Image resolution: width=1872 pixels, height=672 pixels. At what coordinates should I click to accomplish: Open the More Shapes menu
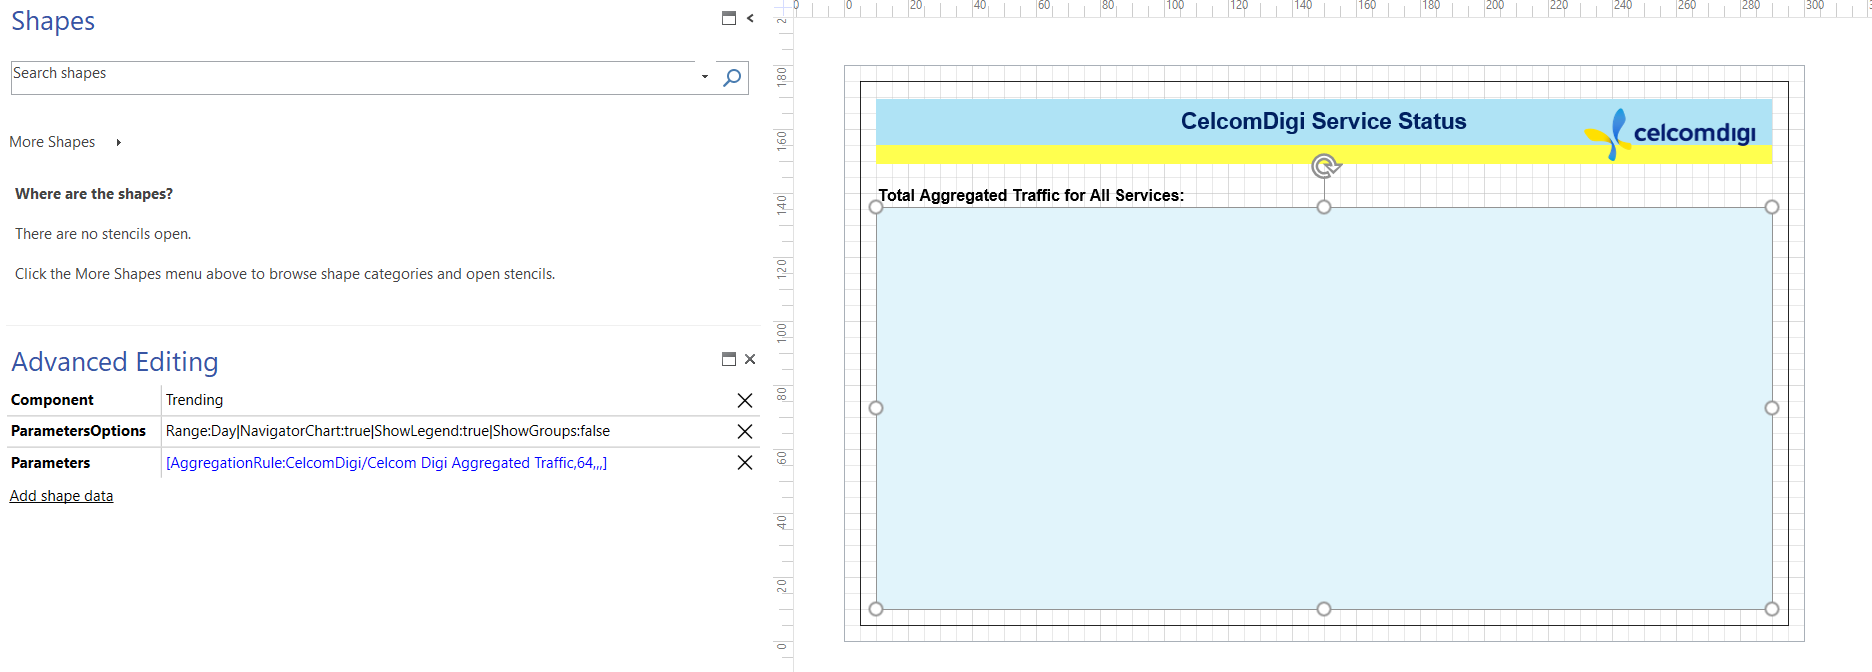click(x=52, y=142)
